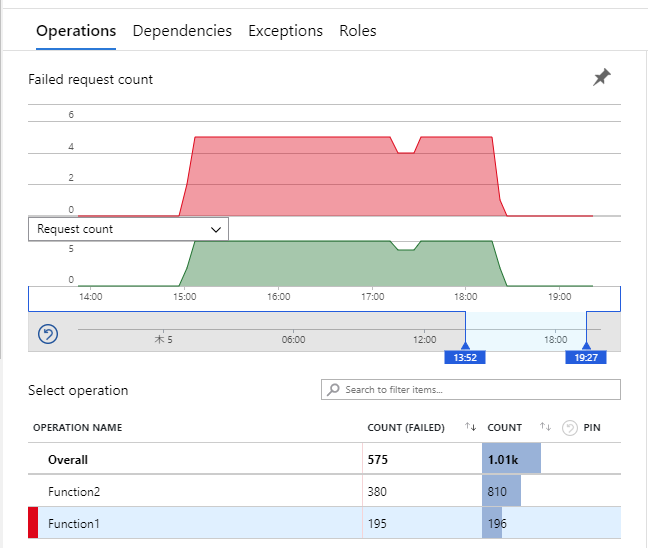Select the 13:52 range start handle
The height and width of the screenshot is (548, 648).
465,357
